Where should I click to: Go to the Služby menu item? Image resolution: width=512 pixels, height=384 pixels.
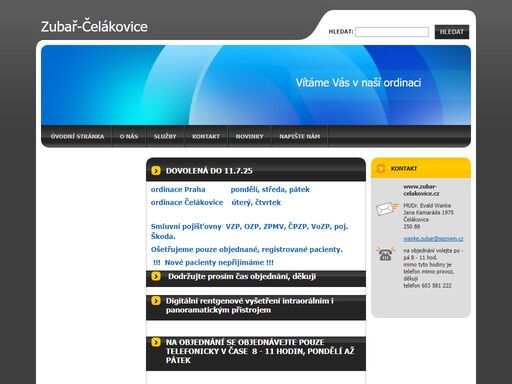point(165,136)
